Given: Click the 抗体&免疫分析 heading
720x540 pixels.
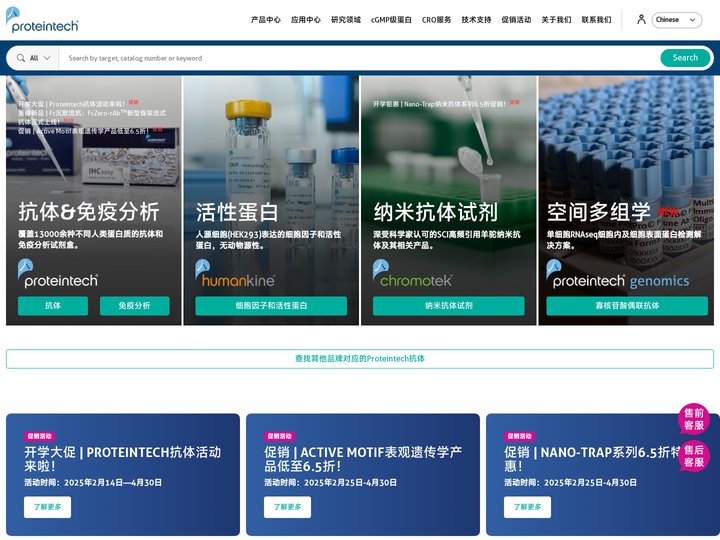Looking at the screenshot, I should [89, 212].
